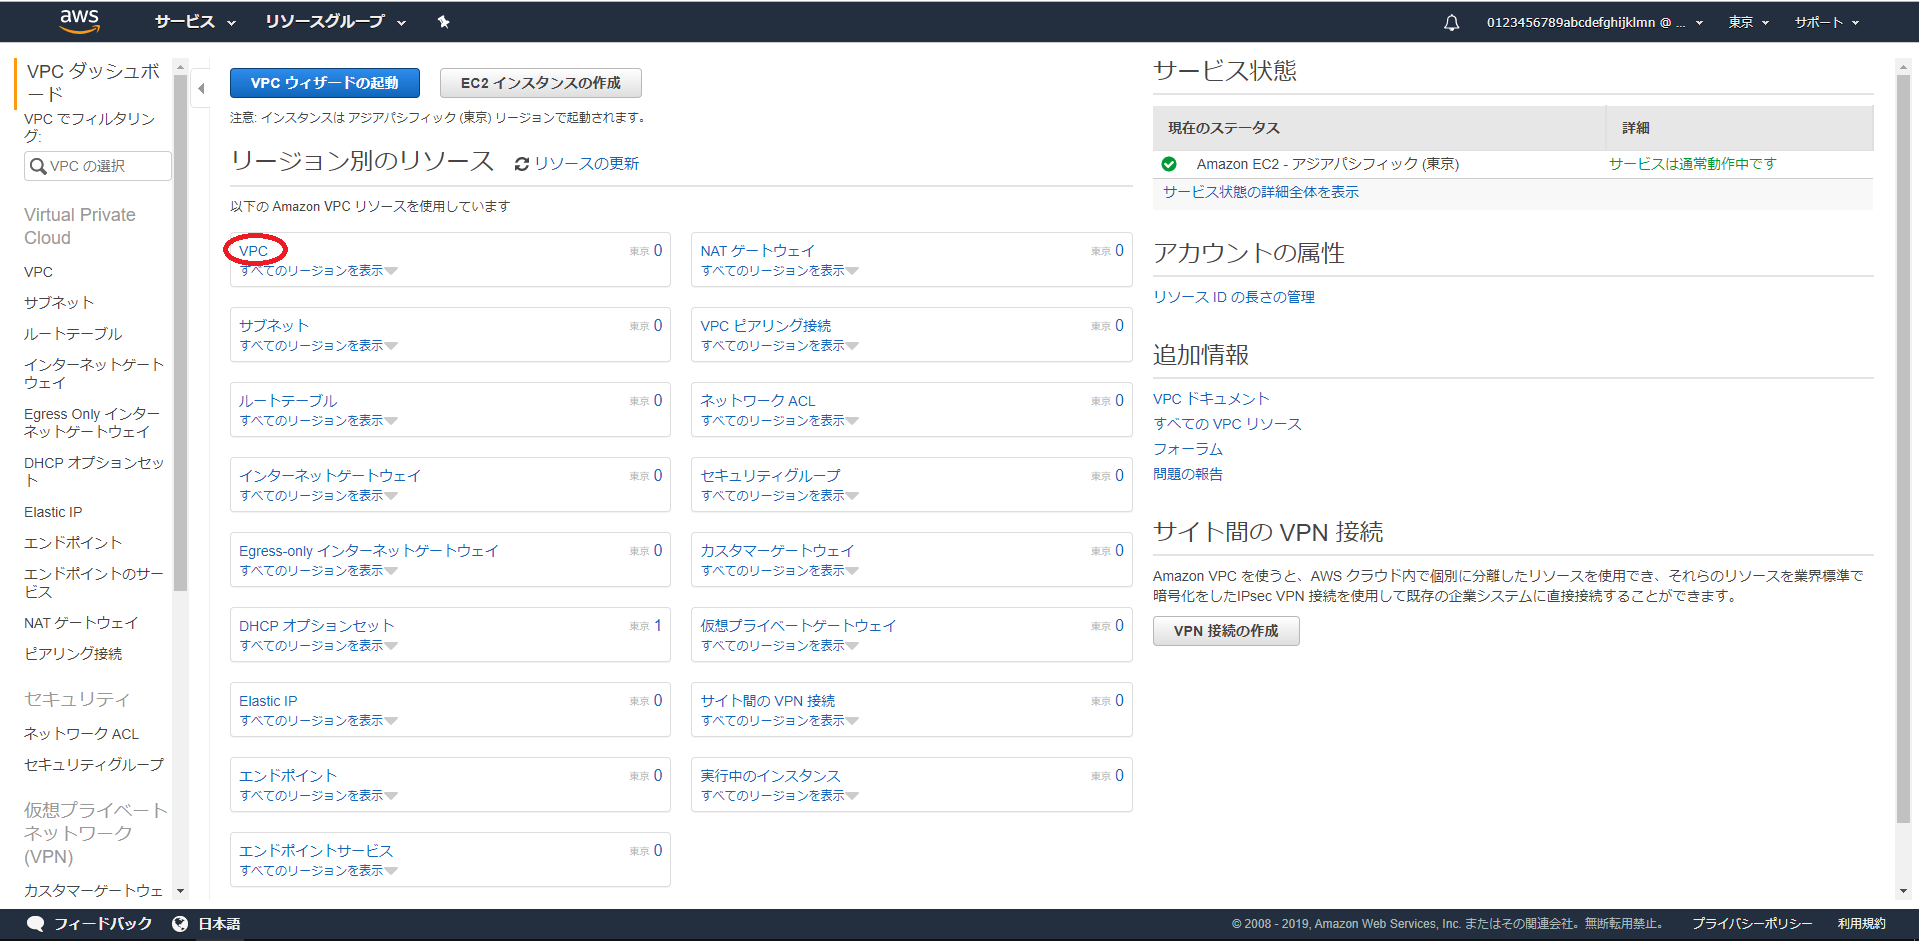Click the pin icon in the navigation bar

(x=443, y=21)
